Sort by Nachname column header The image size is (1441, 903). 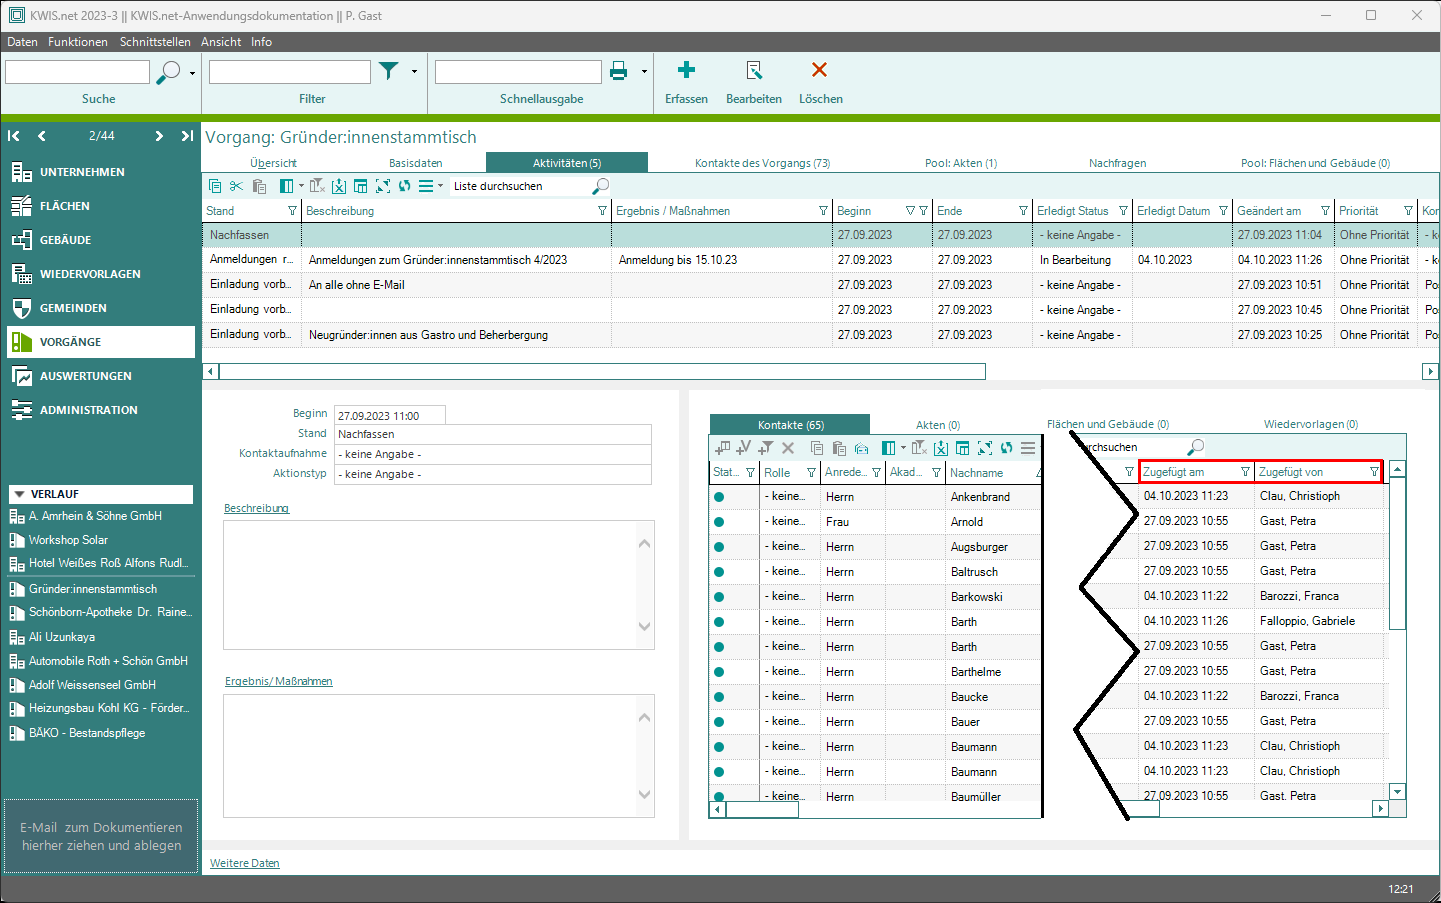[x=976, y=473]
